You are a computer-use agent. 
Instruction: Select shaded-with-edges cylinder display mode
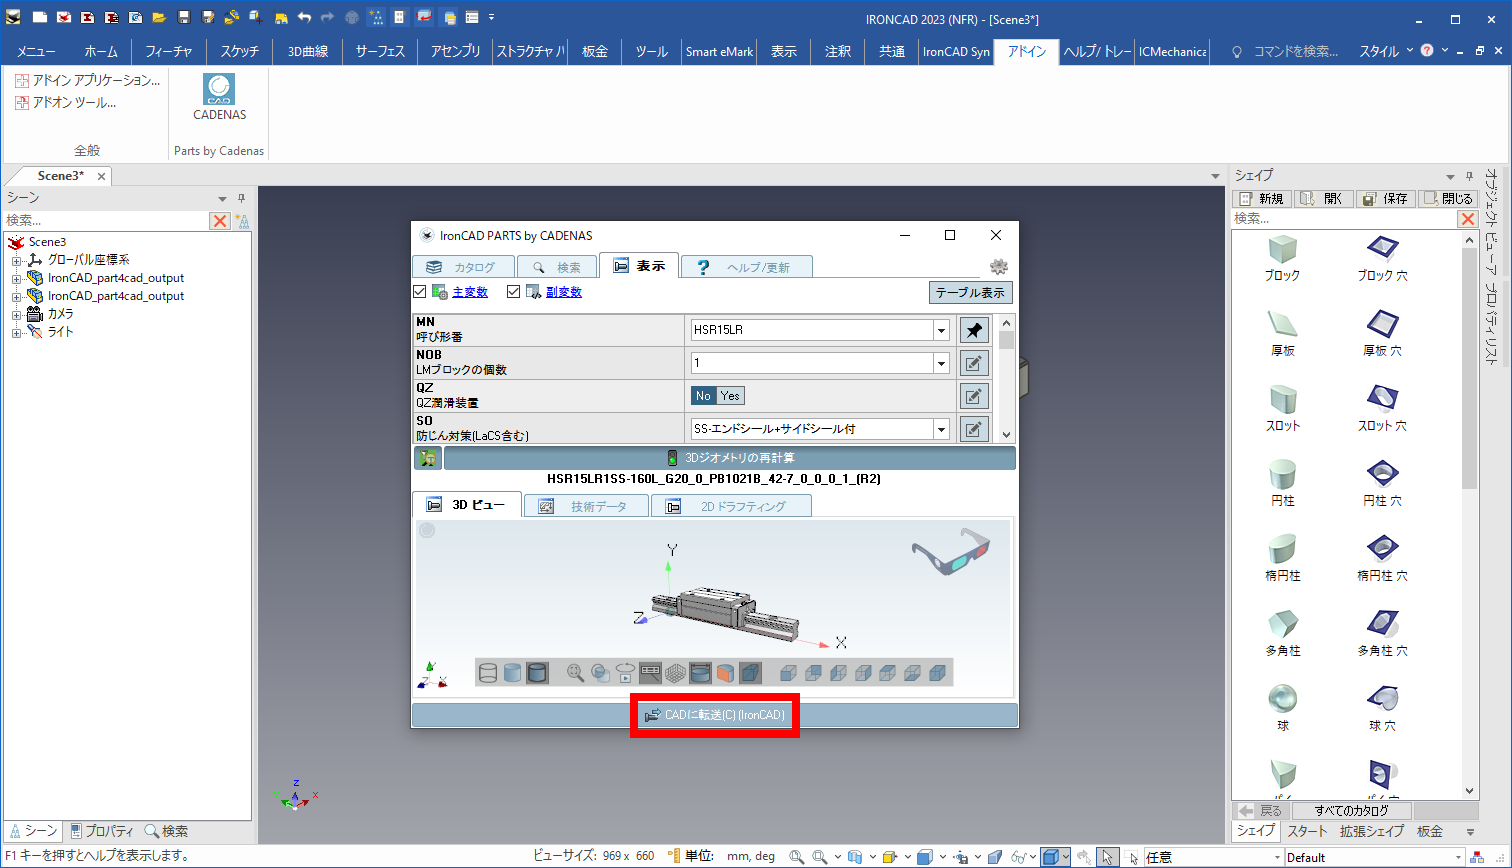pos(537,673)
